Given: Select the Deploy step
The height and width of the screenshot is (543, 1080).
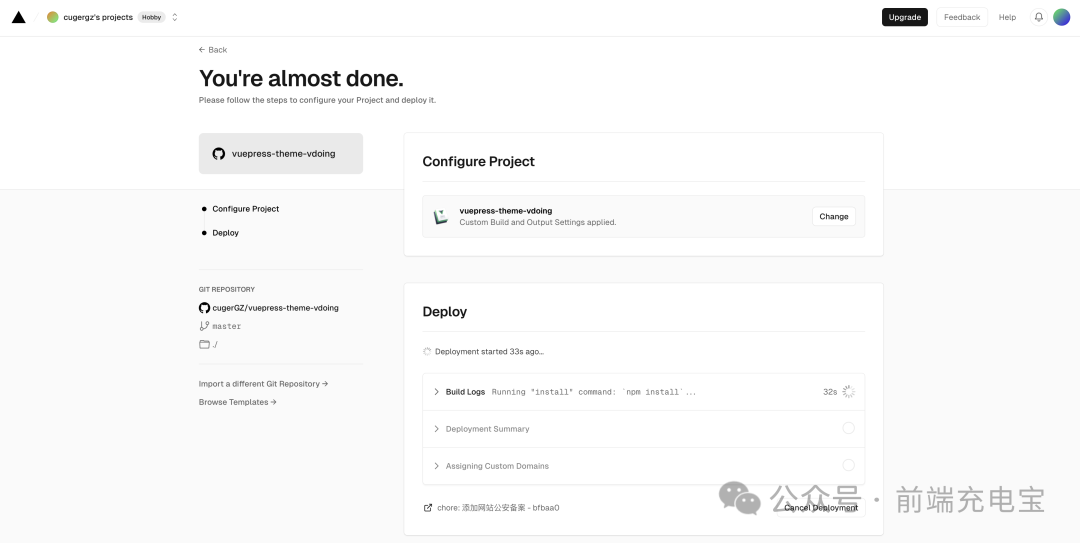Looking at the screenshot, I should coord(225,233).
